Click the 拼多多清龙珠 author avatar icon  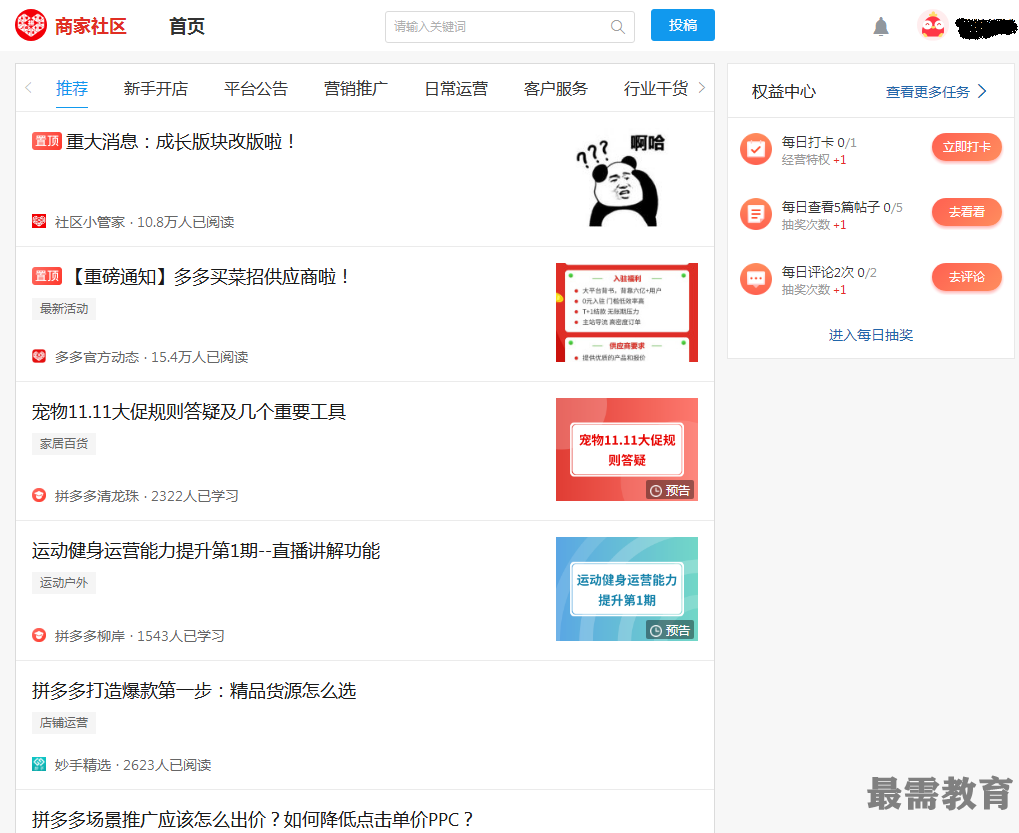(39, 495)
